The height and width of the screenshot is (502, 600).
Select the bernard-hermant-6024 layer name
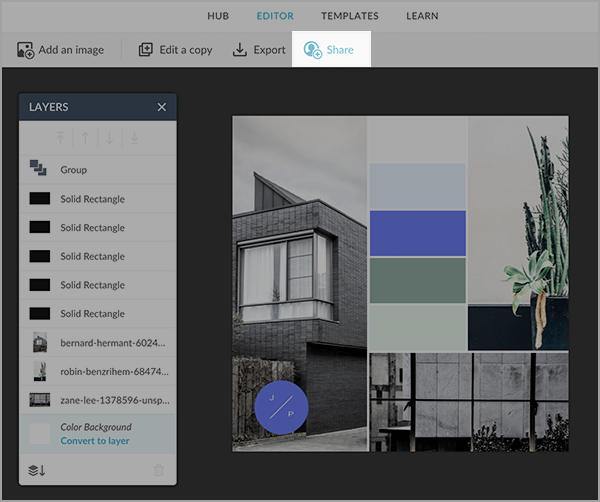[x=113, y=343]
